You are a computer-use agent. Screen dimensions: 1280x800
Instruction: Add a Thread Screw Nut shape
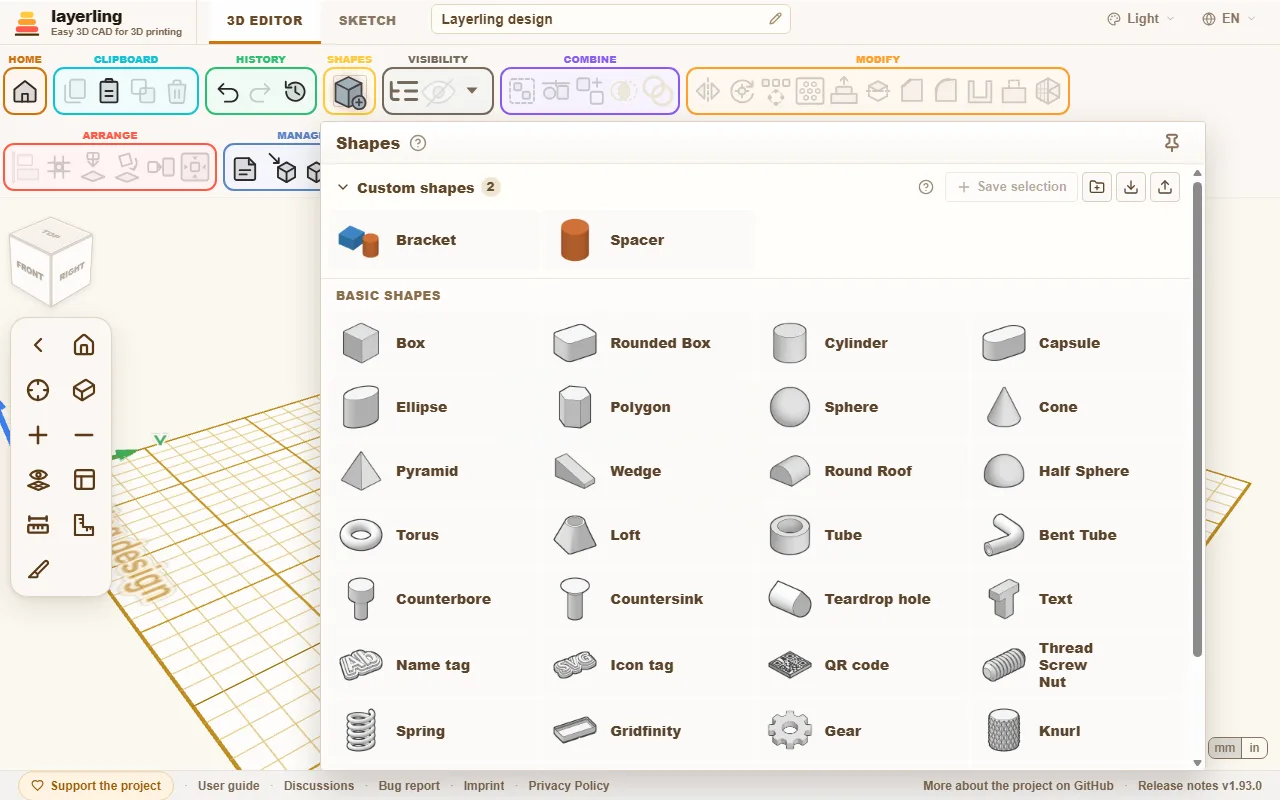[1076, 665]
